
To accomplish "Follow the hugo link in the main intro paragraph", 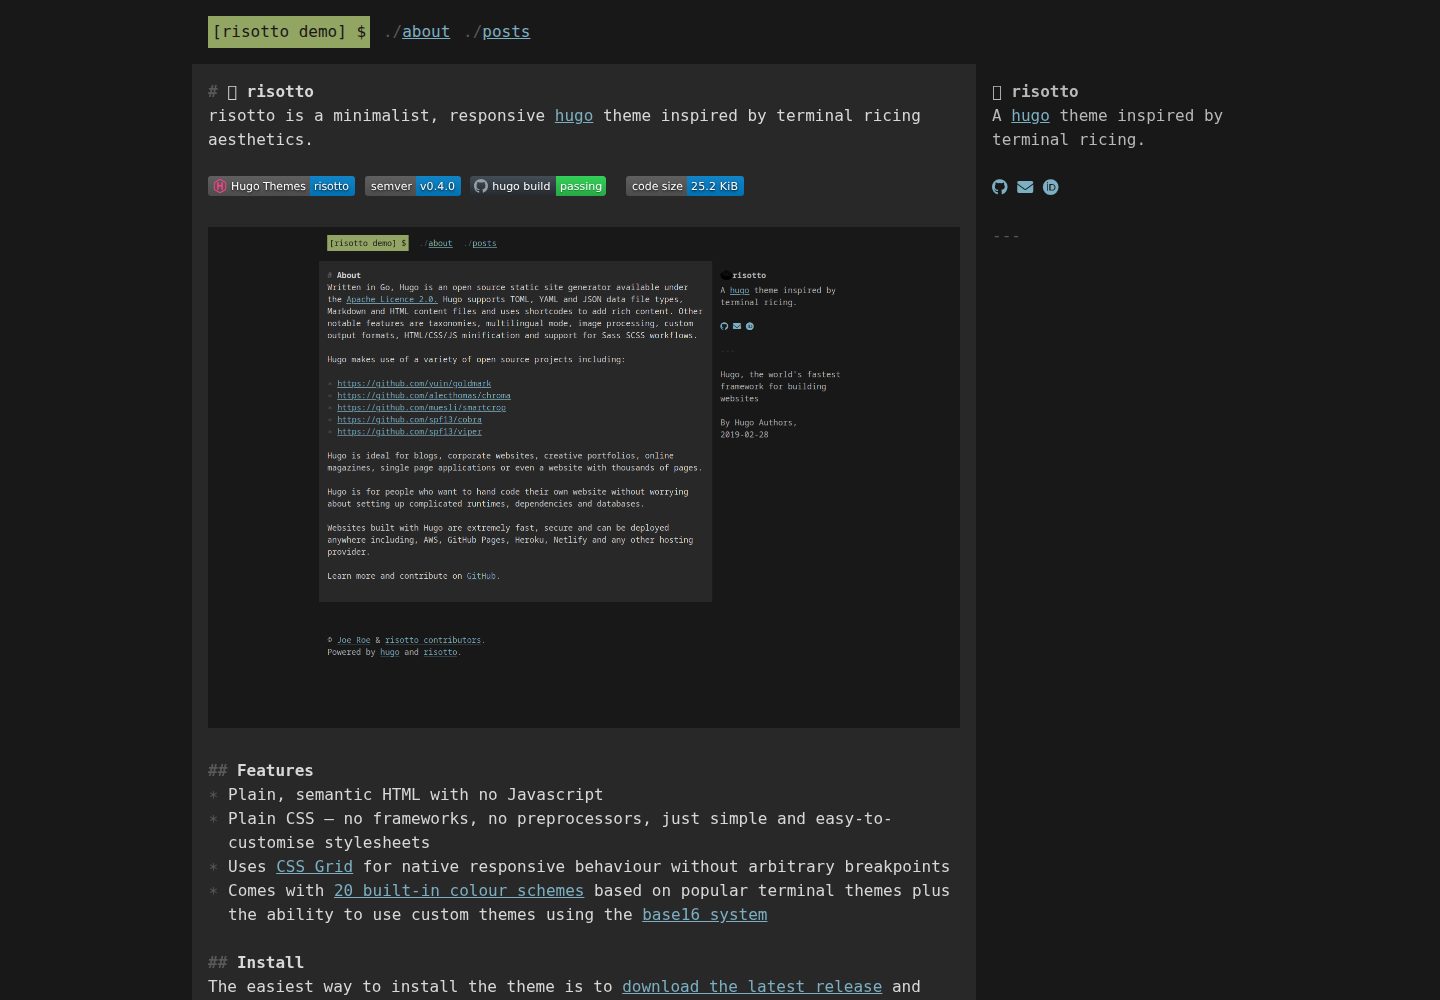I will click(574, 115).
